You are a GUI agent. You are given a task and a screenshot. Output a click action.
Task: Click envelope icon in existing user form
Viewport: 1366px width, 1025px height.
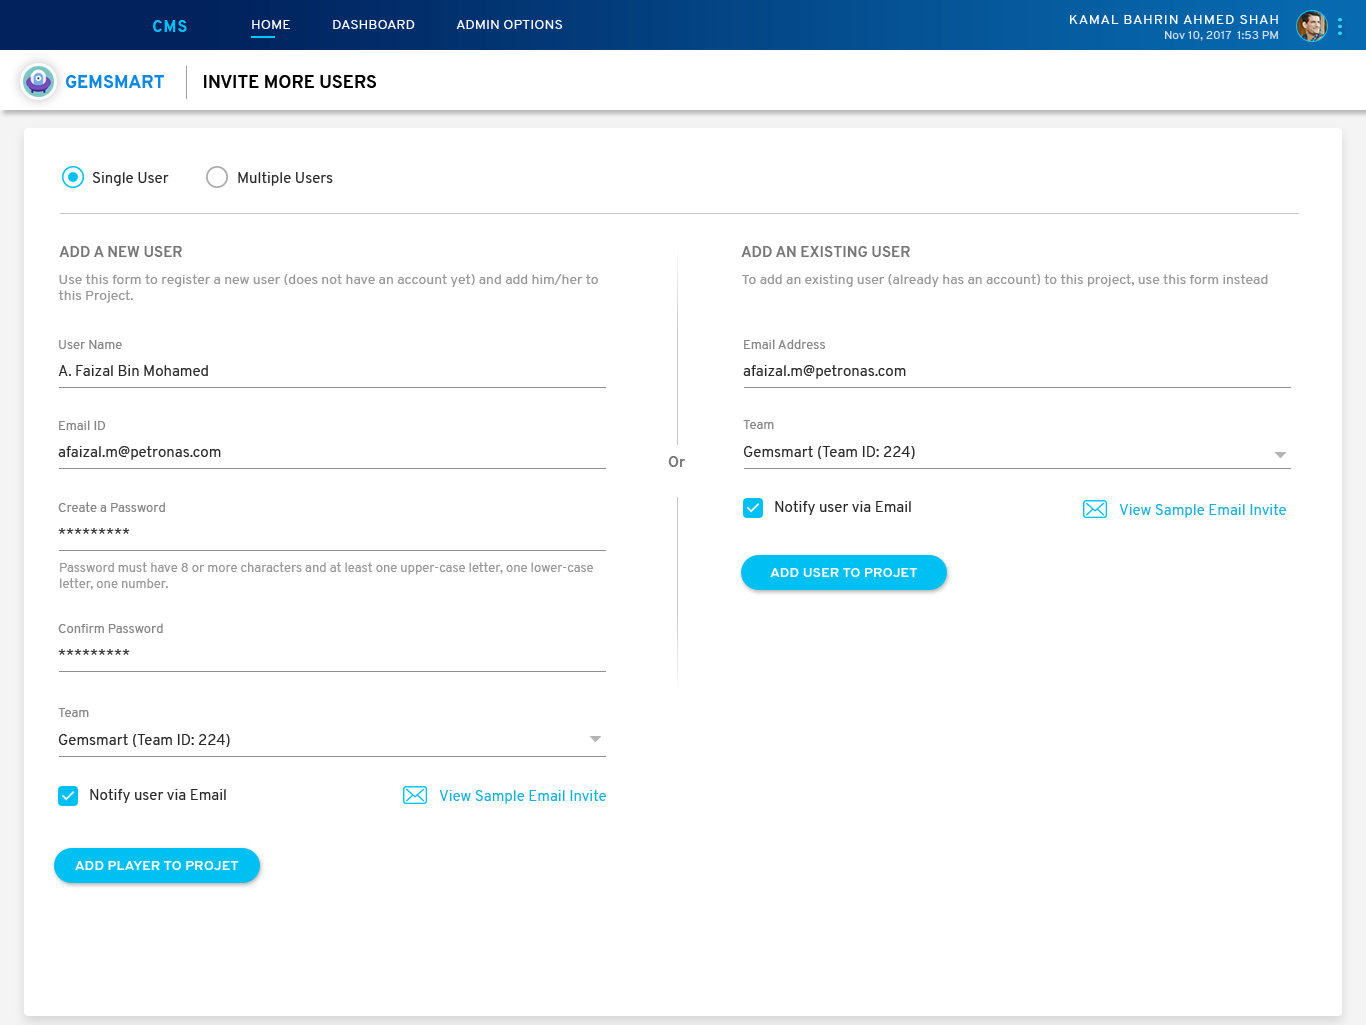pos(1095,509)
